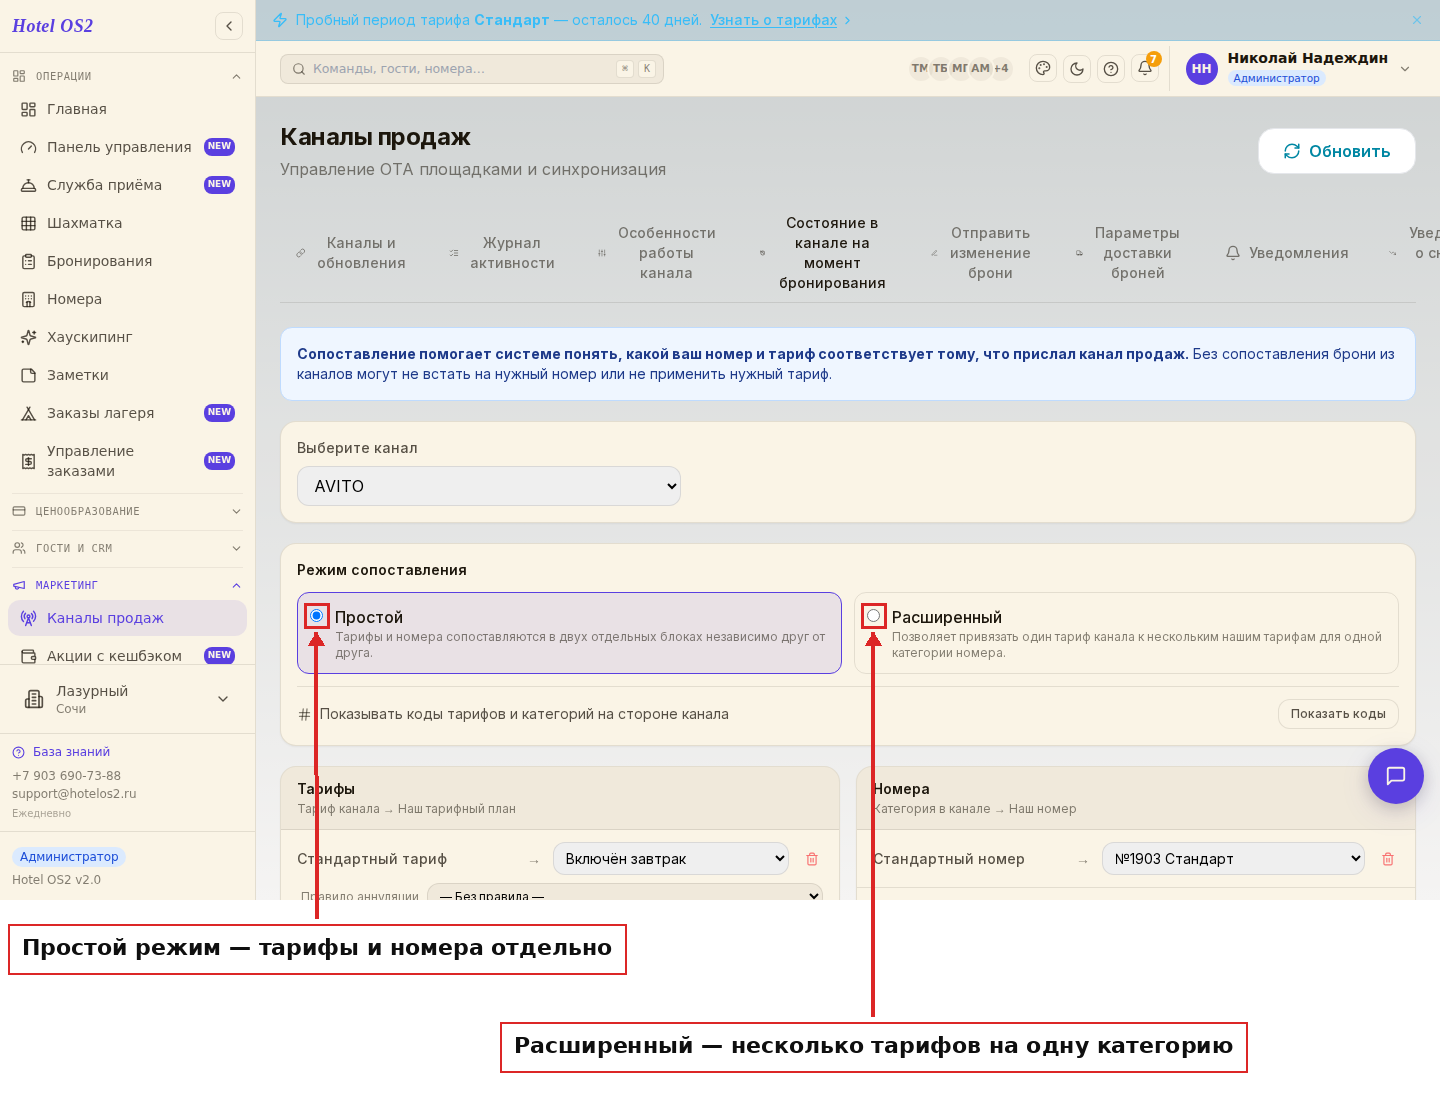
Task: Click the Показать коды button
Action: (x=1338, y=714)
